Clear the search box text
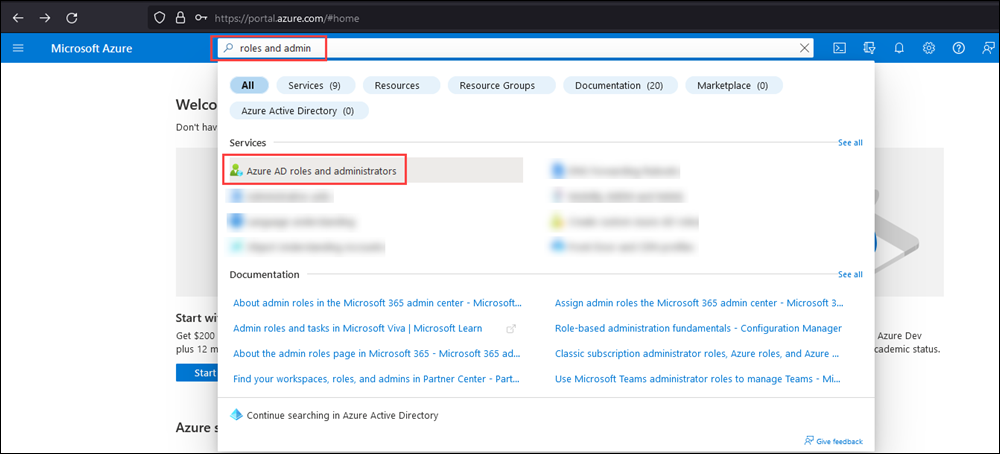Screen dimensions: 1000x454 [805, 48]
